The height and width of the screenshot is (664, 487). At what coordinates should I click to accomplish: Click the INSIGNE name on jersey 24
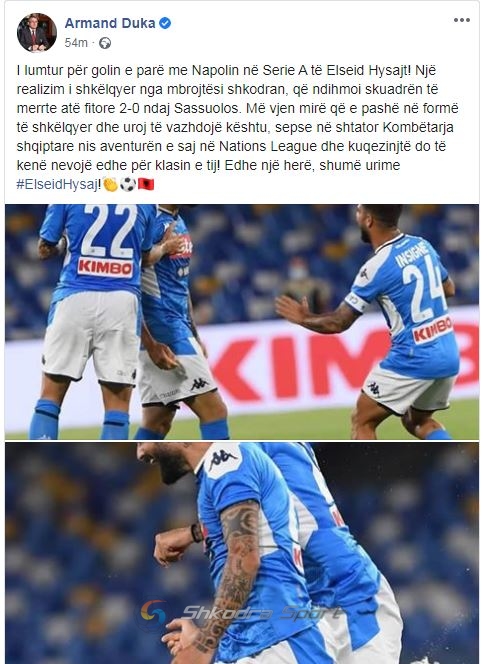pos(411,253)
